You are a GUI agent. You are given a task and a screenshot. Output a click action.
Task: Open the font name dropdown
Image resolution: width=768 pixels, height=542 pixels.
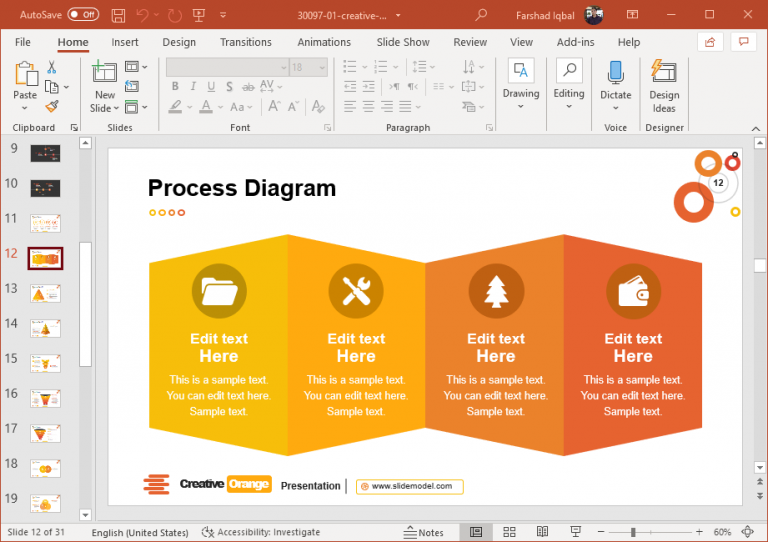point(284,68)
